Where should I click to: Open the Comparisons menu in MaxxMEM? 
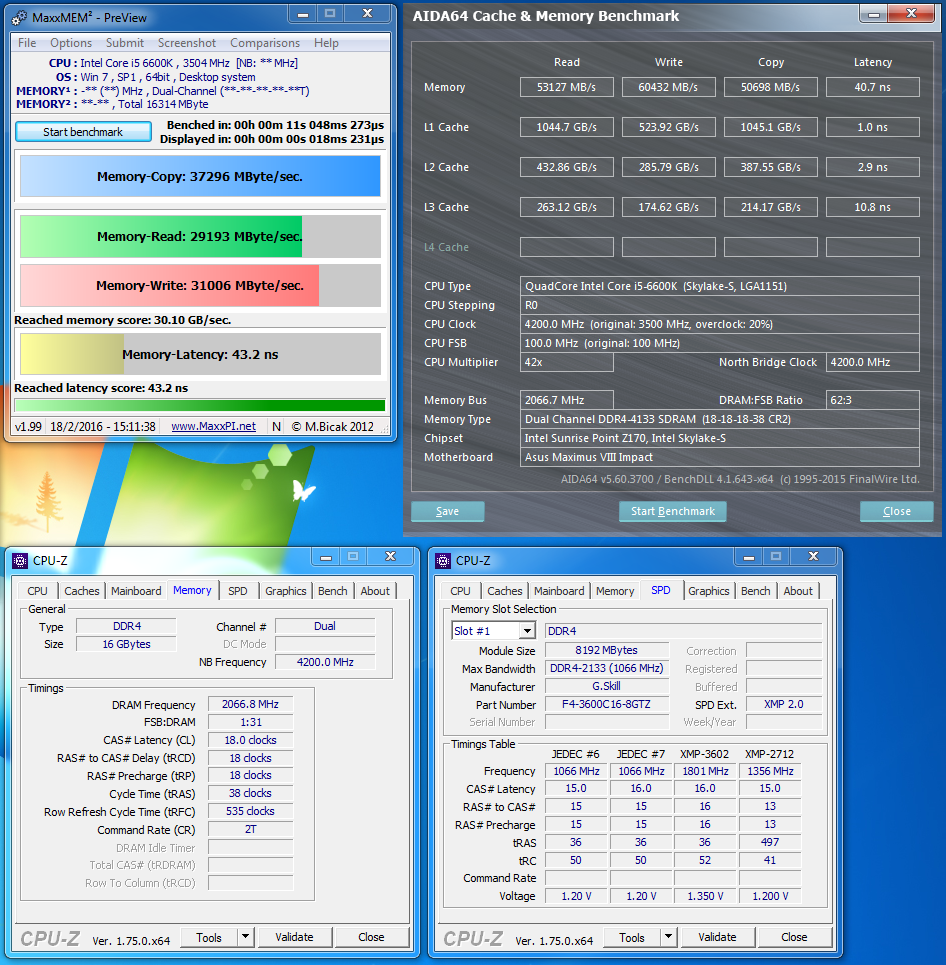pos(265,43)
